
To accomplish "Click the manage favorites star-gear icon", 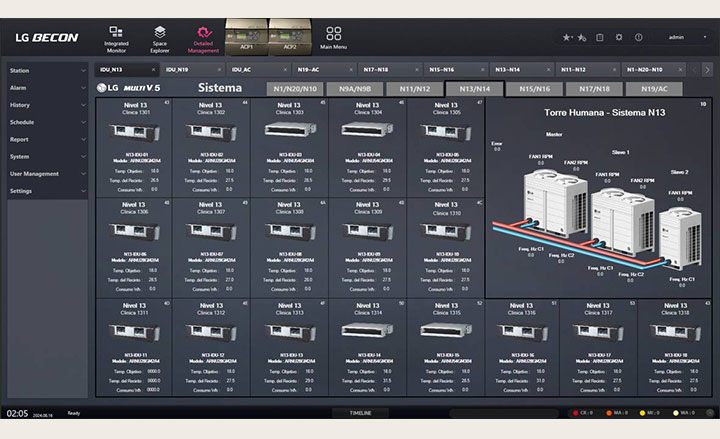I will (582, 37).
